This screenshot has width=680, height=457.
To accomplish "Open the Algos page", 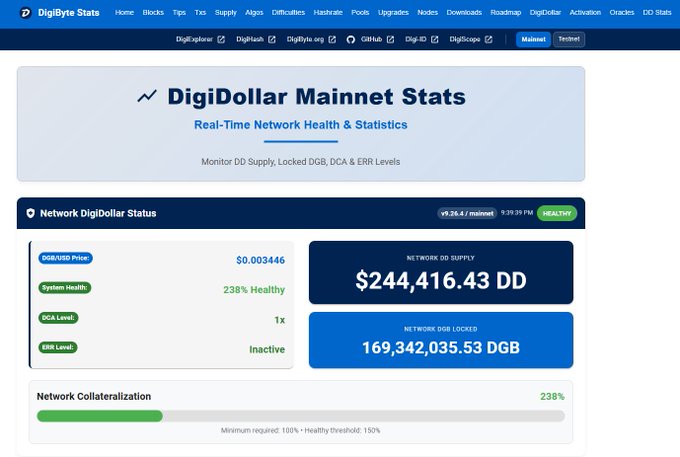I will coord(254,13).
